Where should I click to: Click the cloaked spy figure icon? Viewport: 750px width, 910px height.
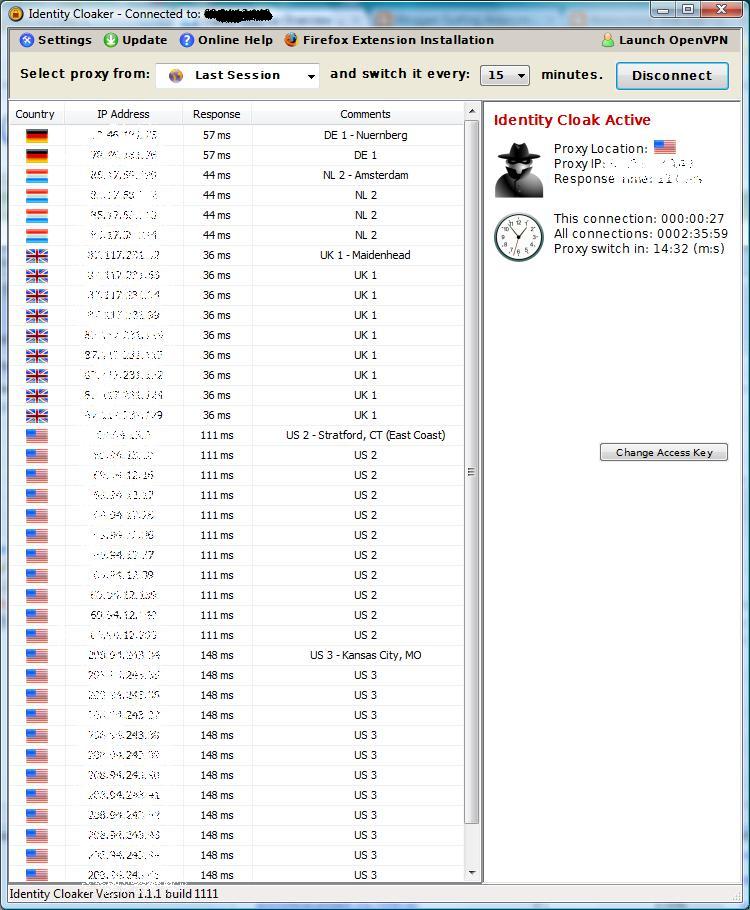(519, 169)
